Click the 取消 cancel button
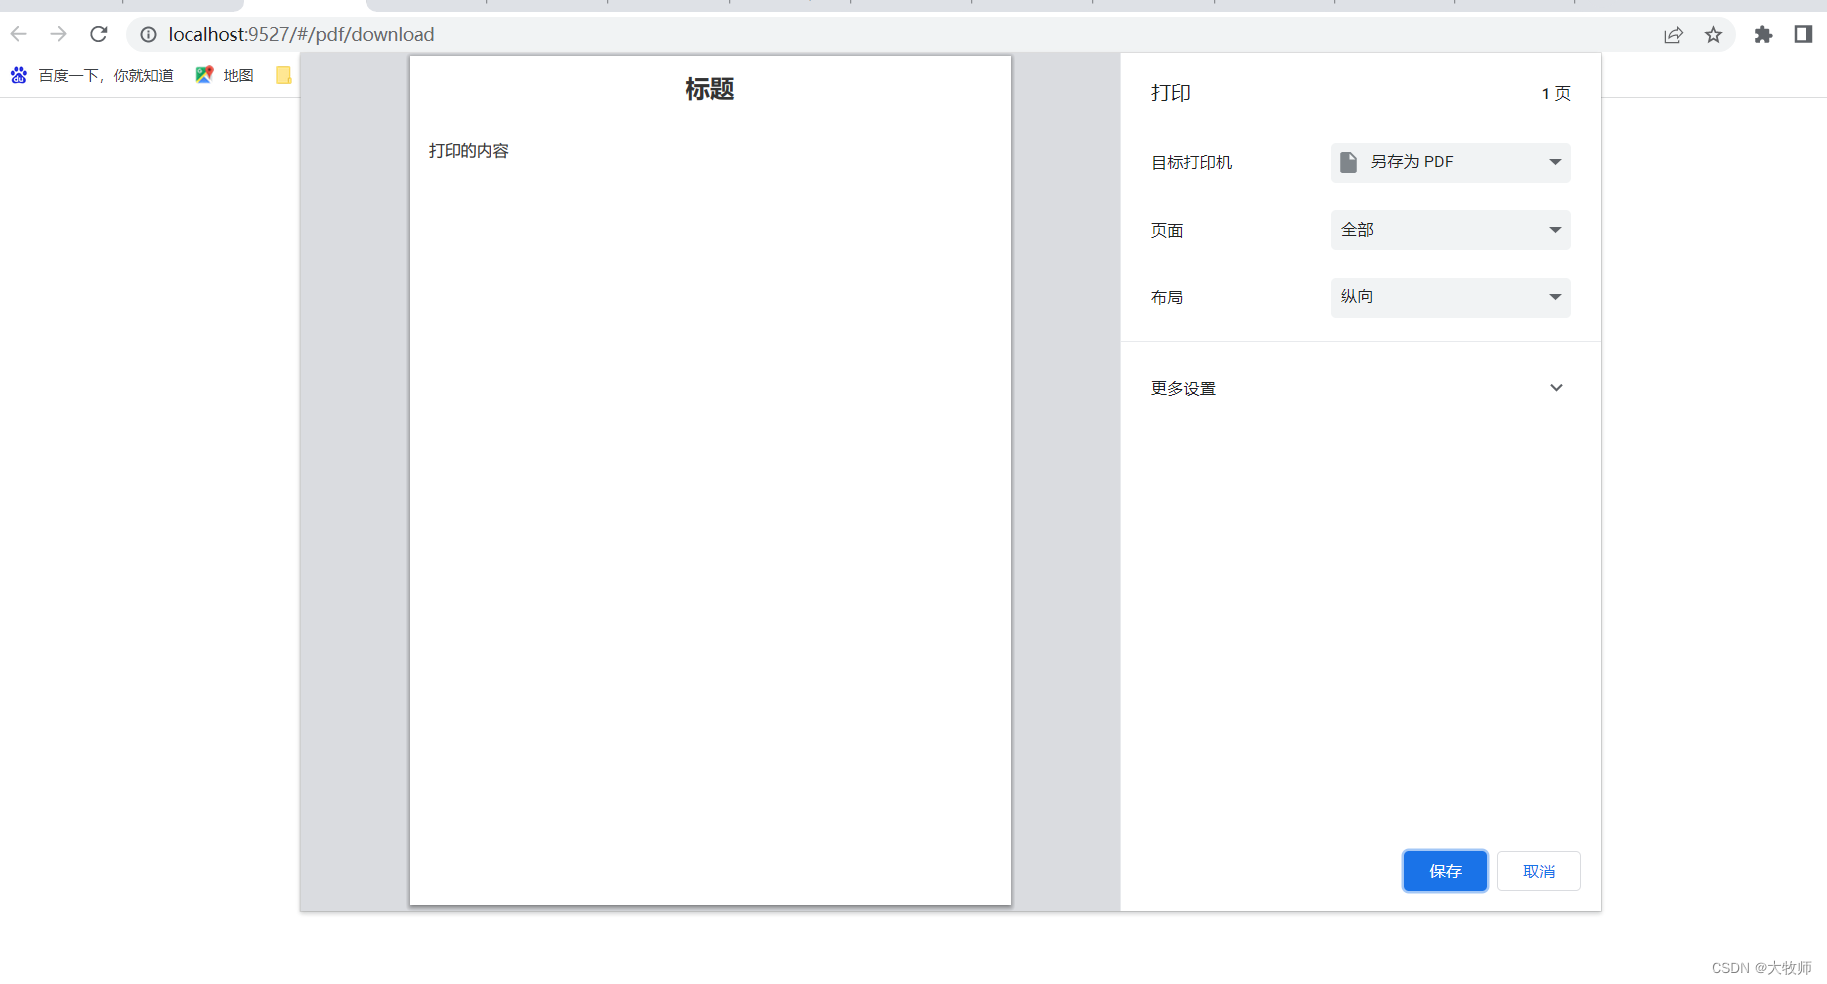This screenshot has height=984, width=1827. pyautogui.click(x=1538, y=870)
